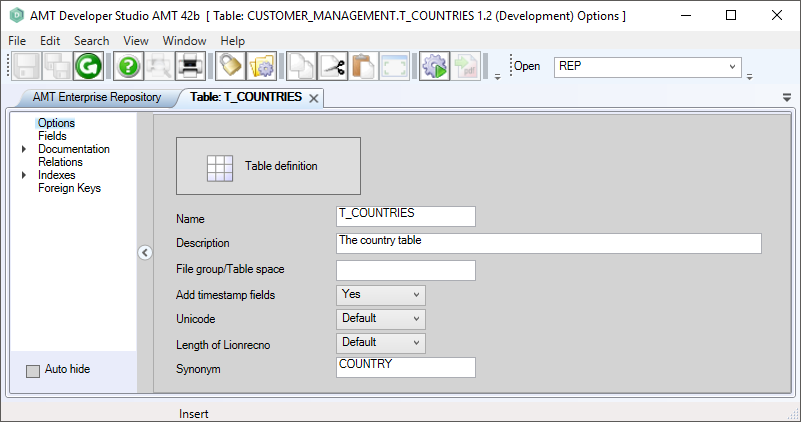Click the Copy pages icon
This screenshot has height=422, width=801.
[301, 66]
